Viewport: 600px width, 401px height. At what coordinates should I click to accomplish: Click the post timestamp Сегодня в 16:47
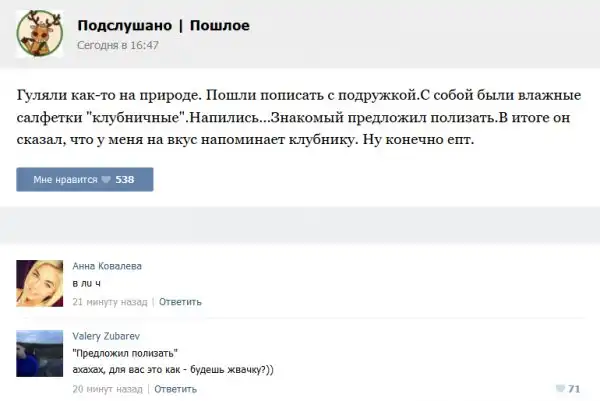pyautogui.click(x=118, y=45)
